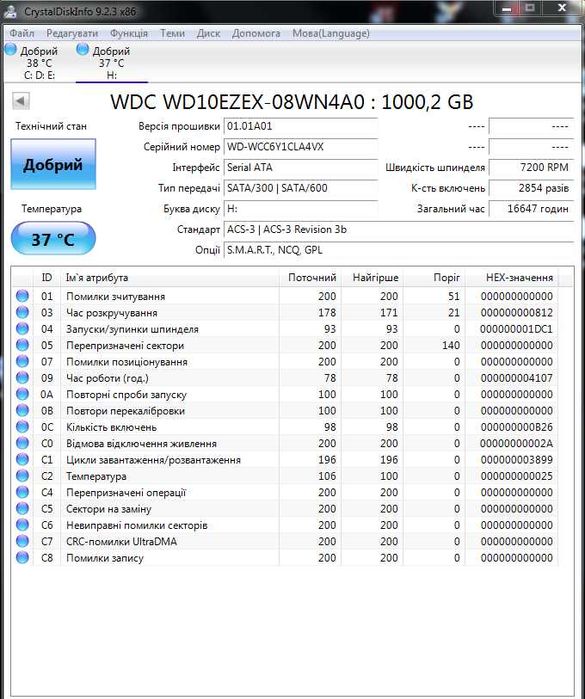Click the blue health orb above H:
This screenshot has width=585, height=699.
(82, 49)
